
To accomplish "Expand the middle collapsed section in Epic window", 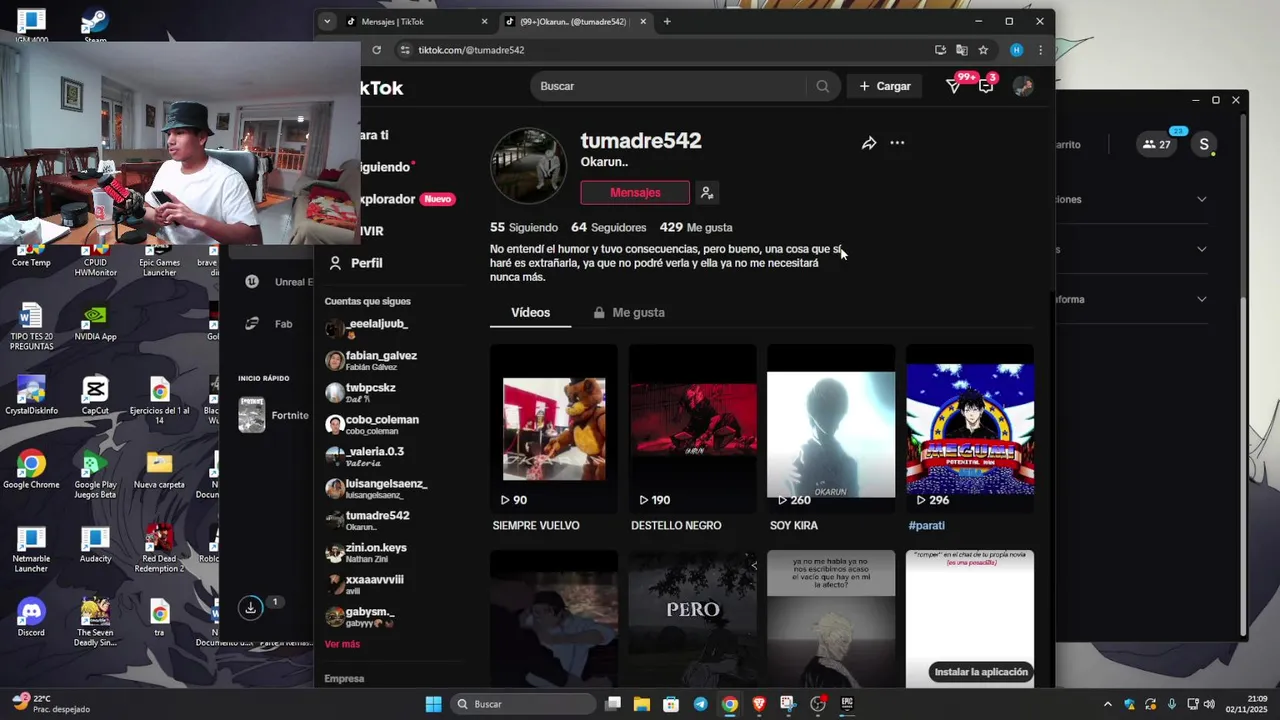I will click(1201, 249).
